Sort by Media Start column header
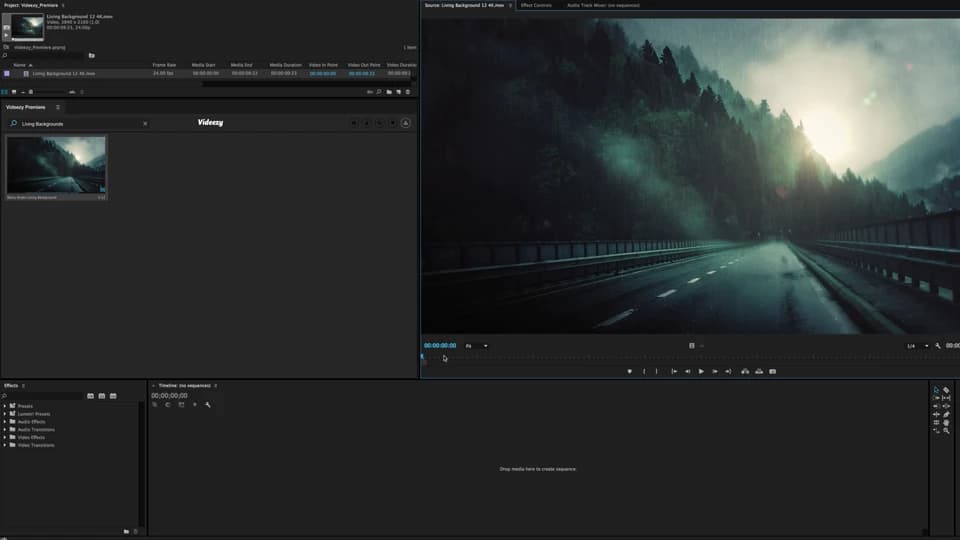This screenshot has height=540, width=960. [x=203, y=65]
